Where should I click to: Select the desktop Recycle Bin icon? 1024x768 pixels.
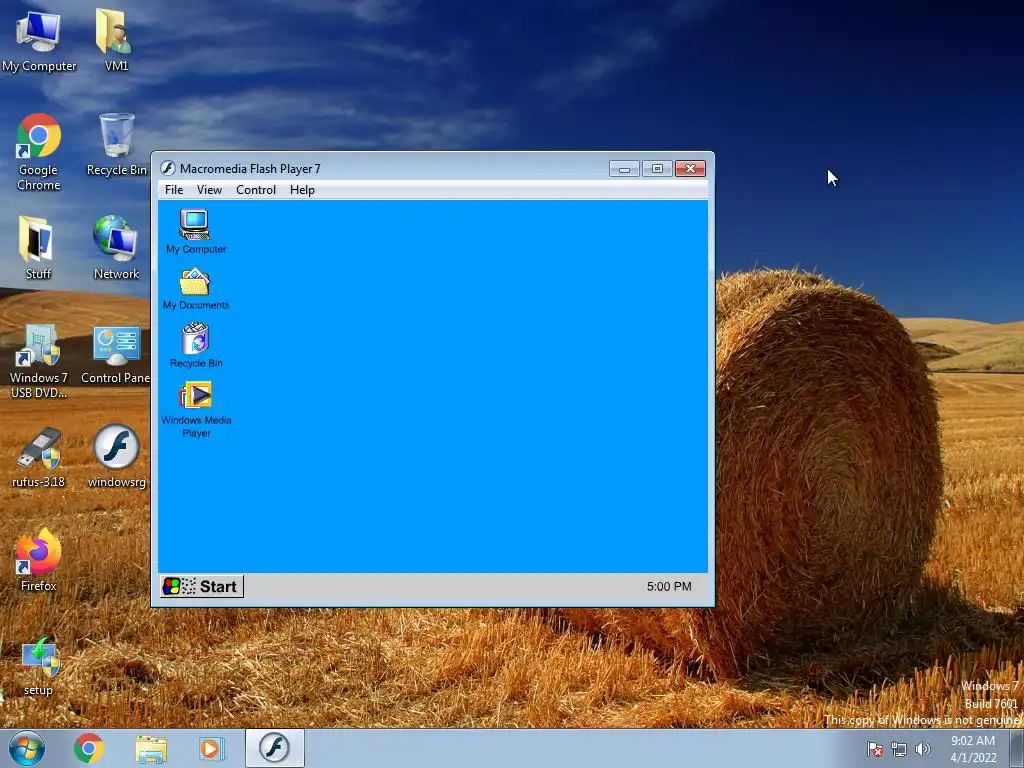[x=116, y=145]
